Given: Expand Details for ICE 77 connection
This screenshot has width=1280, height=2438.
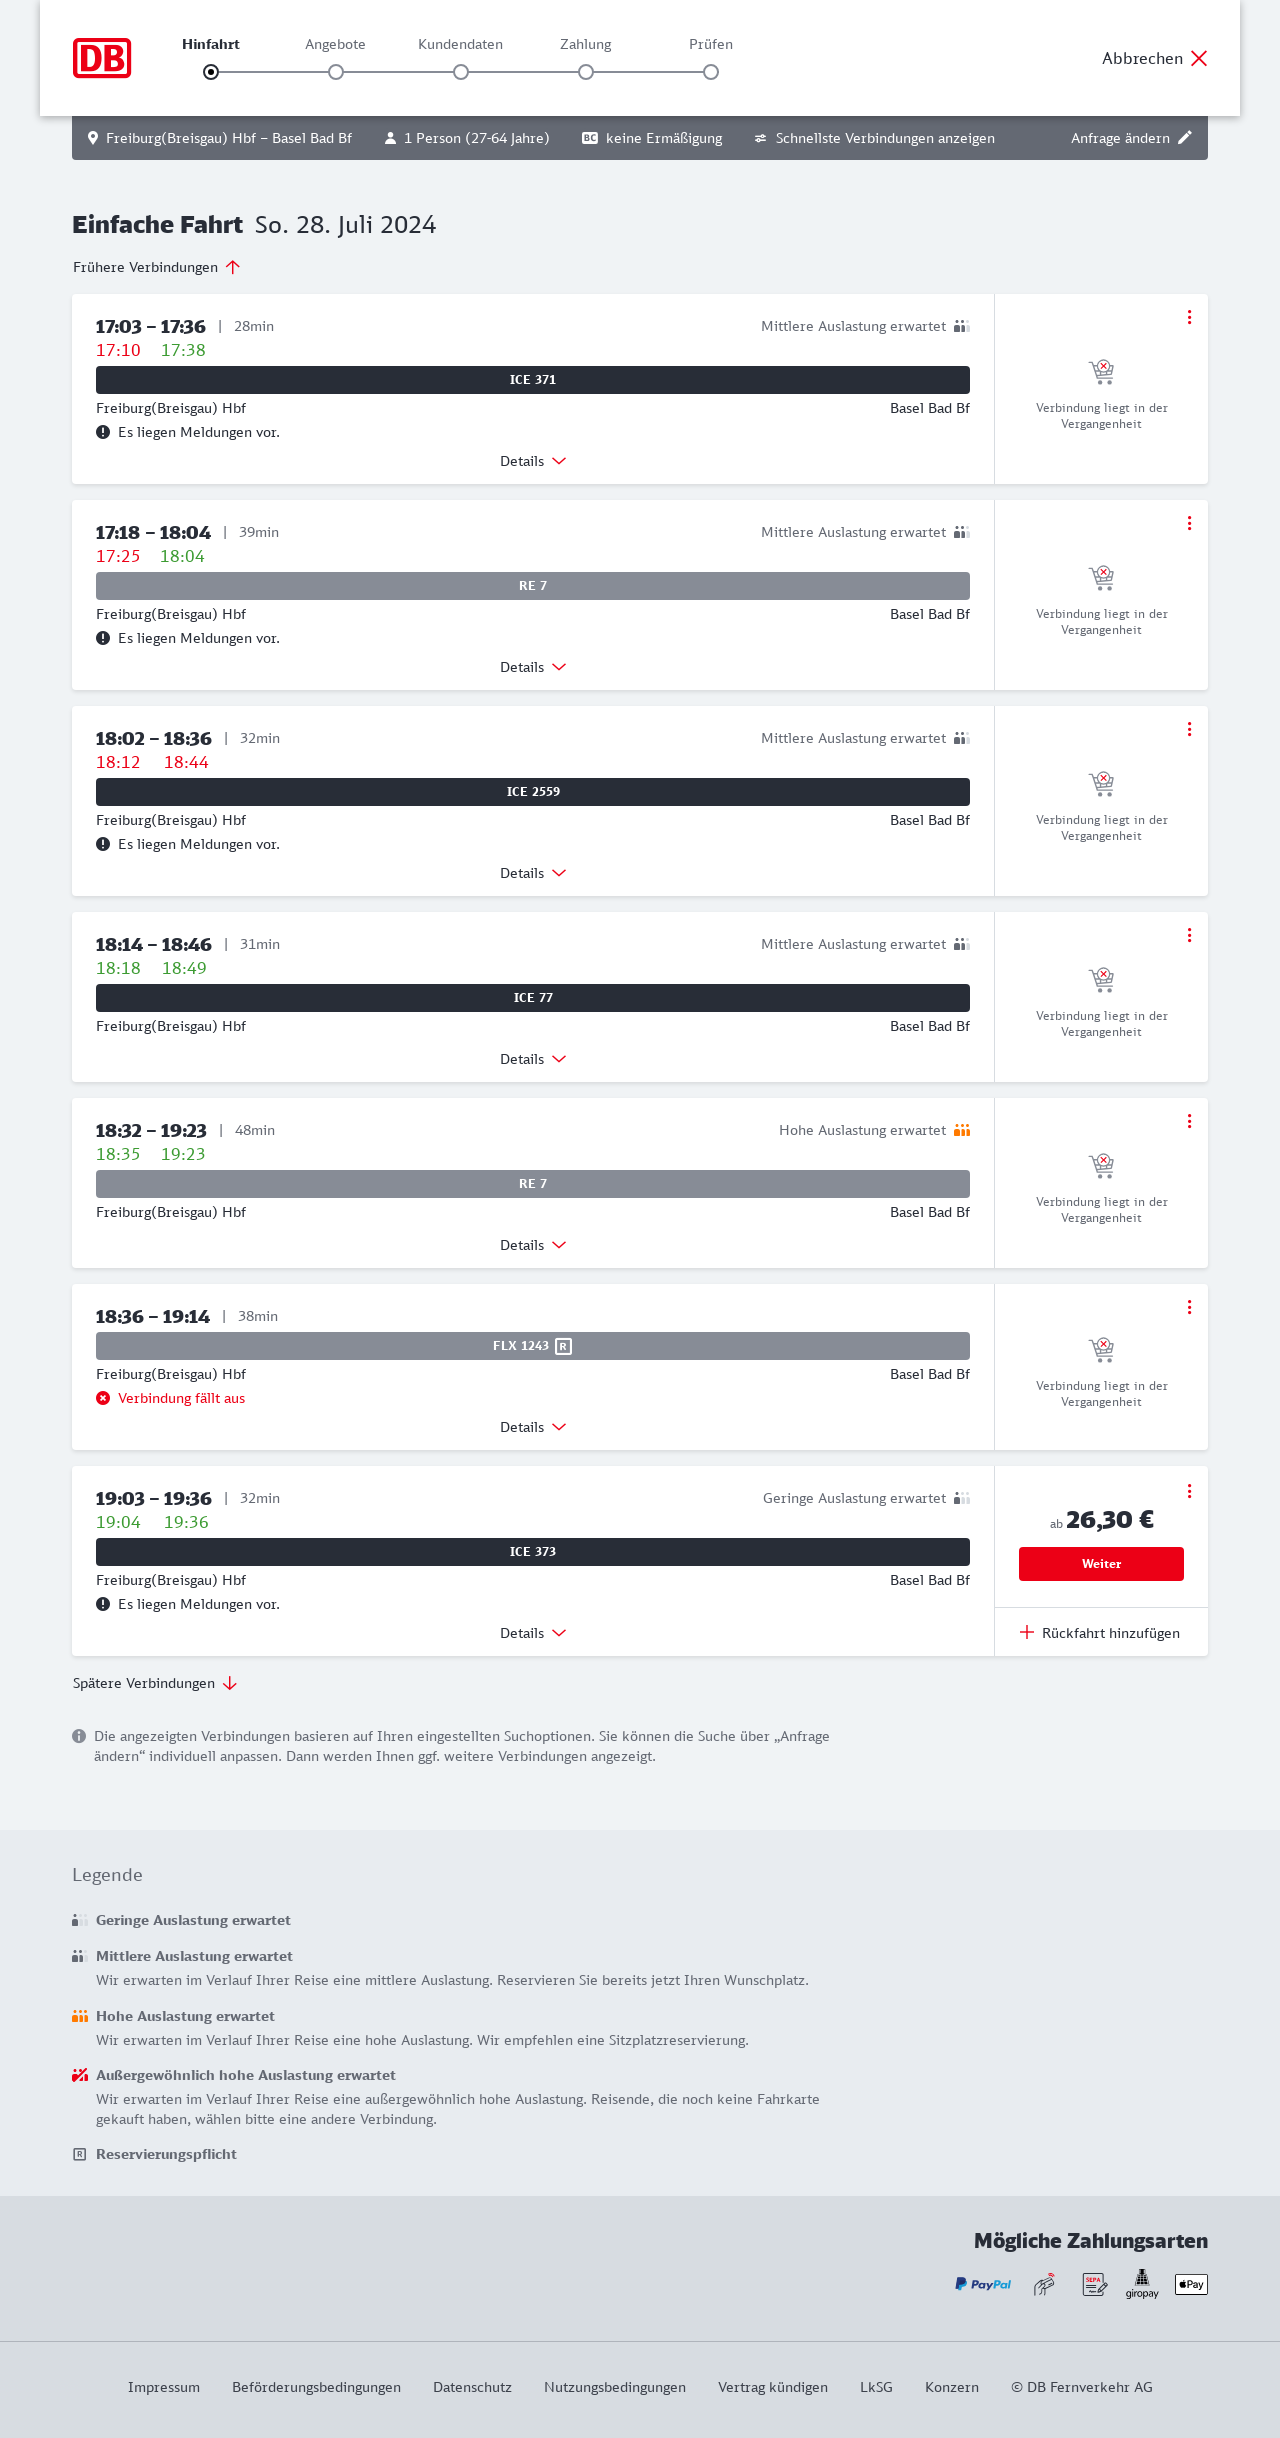Looking at the screenshot, I should (x=533, y=1059).
